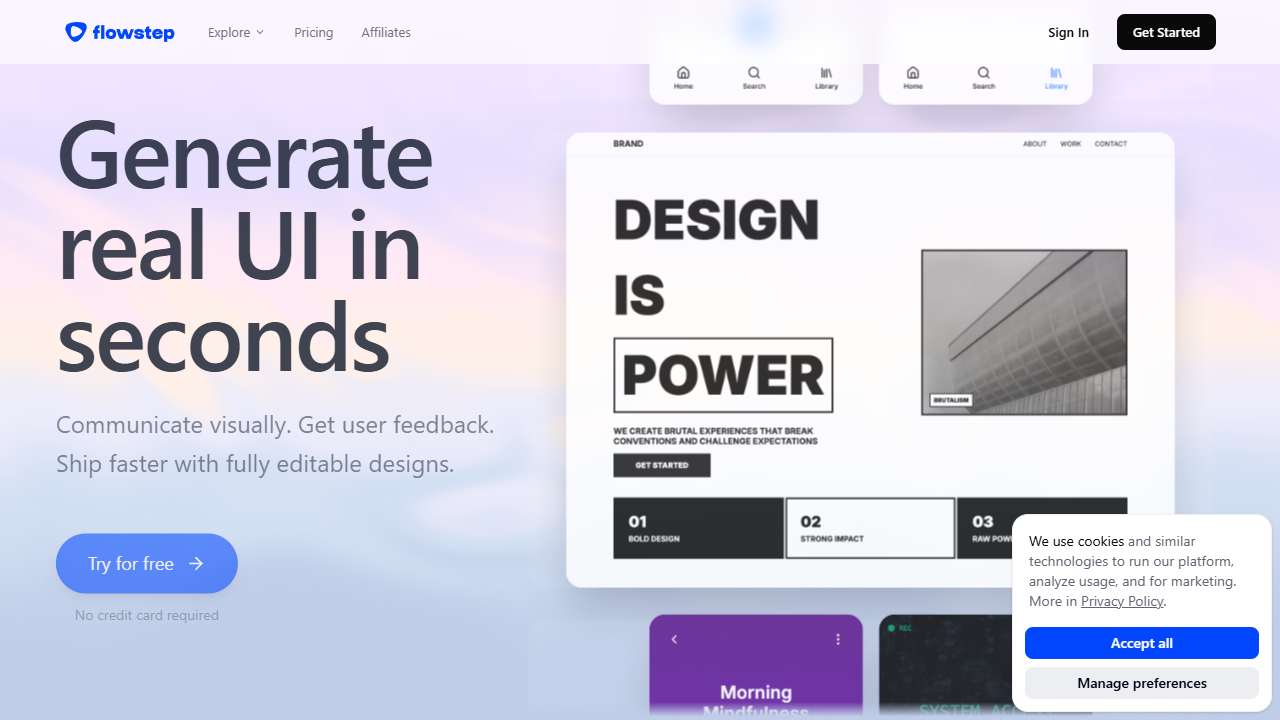Select WORK in the design preview nav
The height and width of the screenshot is (720, 1280).
click(1071, 144)
